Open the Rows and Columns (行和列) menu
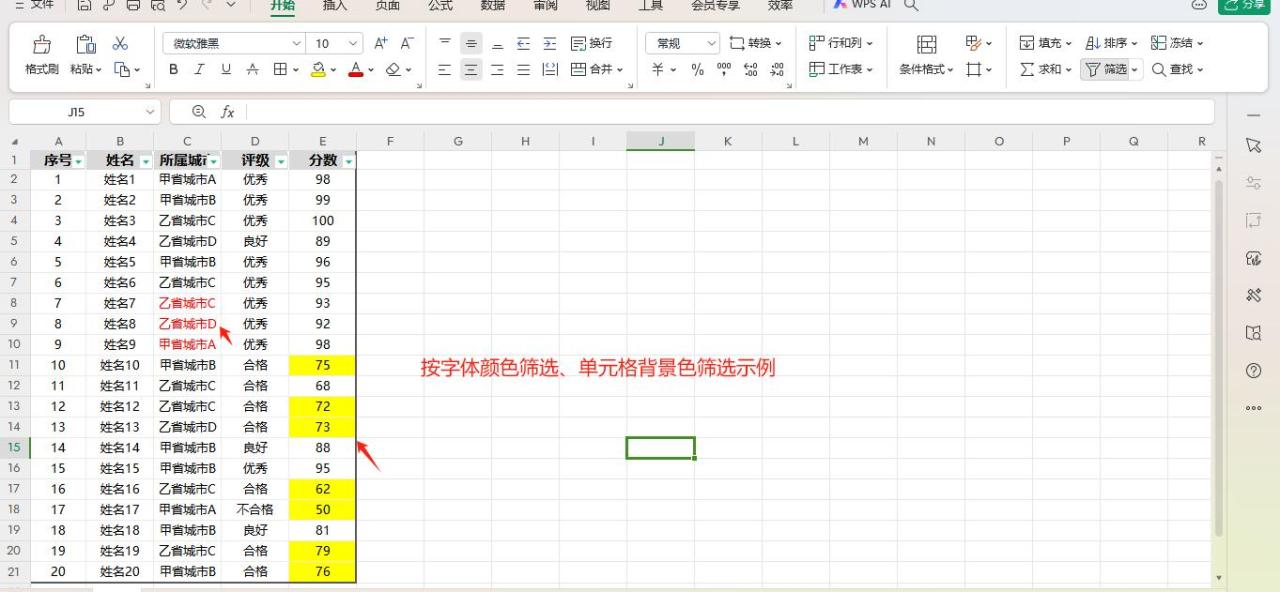Image resolution: width=1280 pixels, height=592 pixels. (x=841, y=43)
